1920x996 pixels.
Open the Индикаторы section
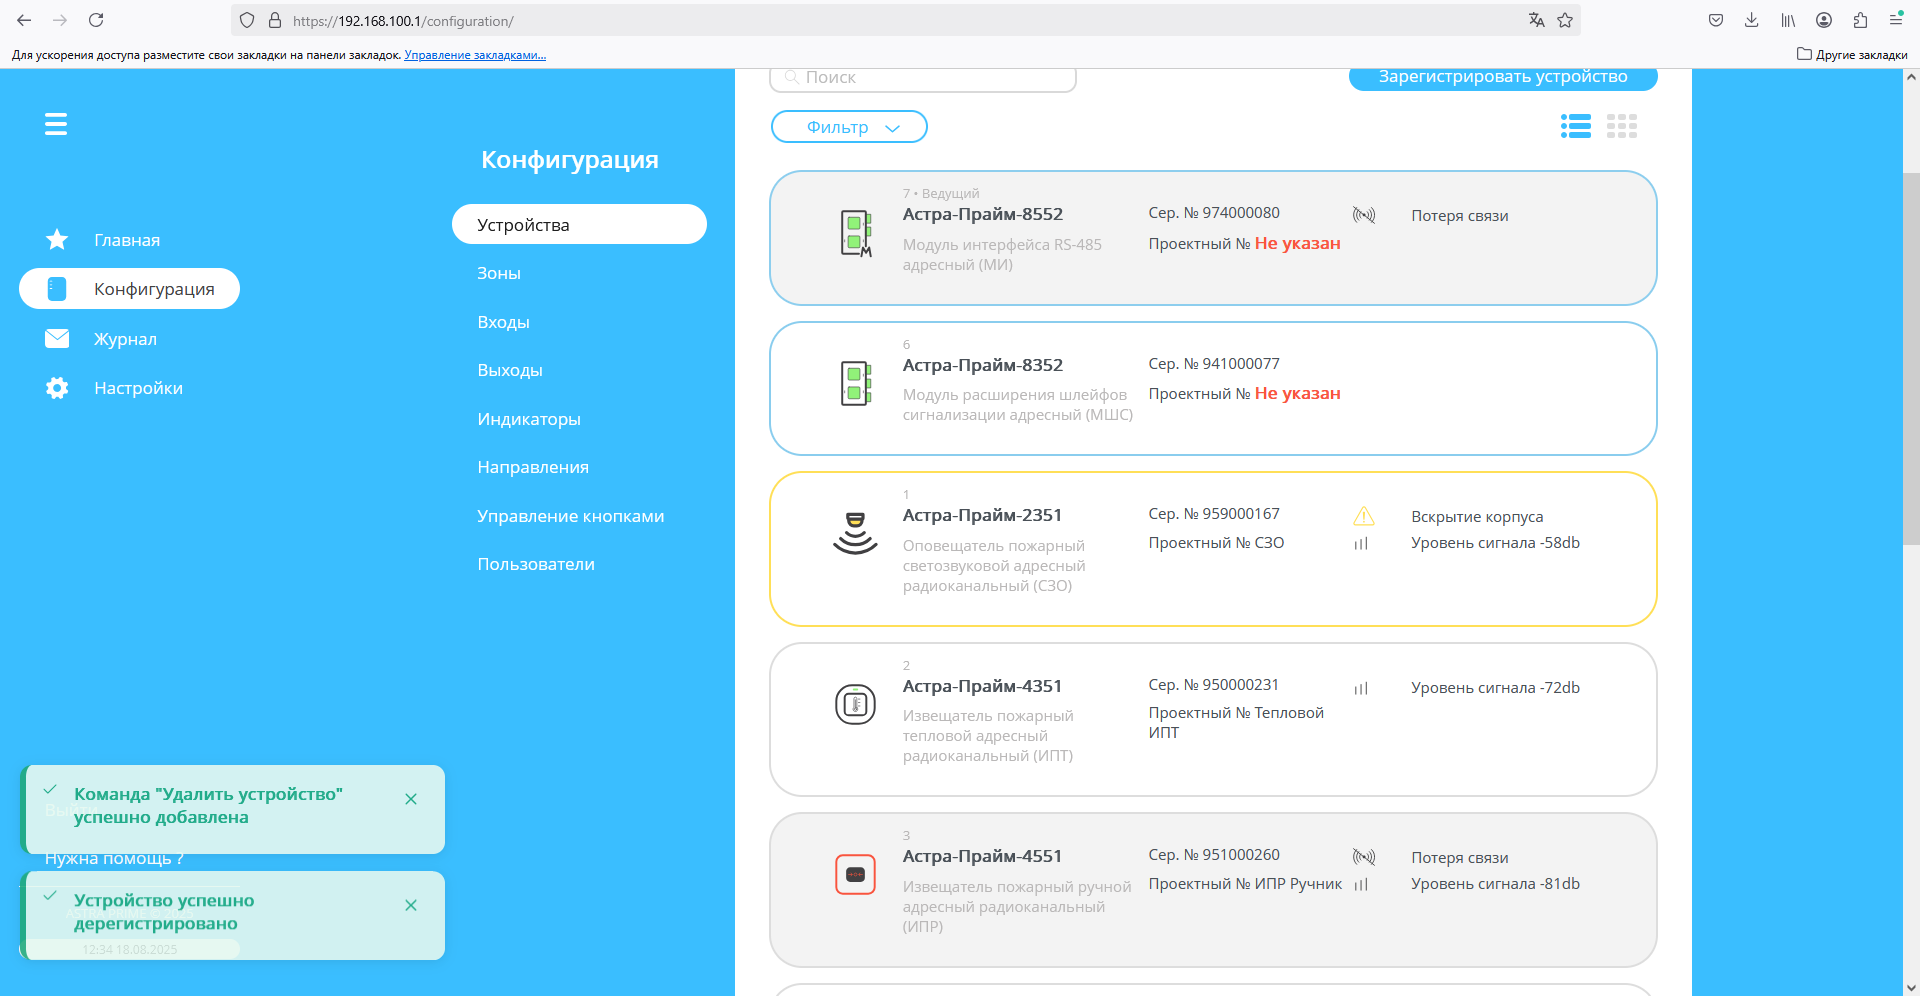[x=529, y=419]
